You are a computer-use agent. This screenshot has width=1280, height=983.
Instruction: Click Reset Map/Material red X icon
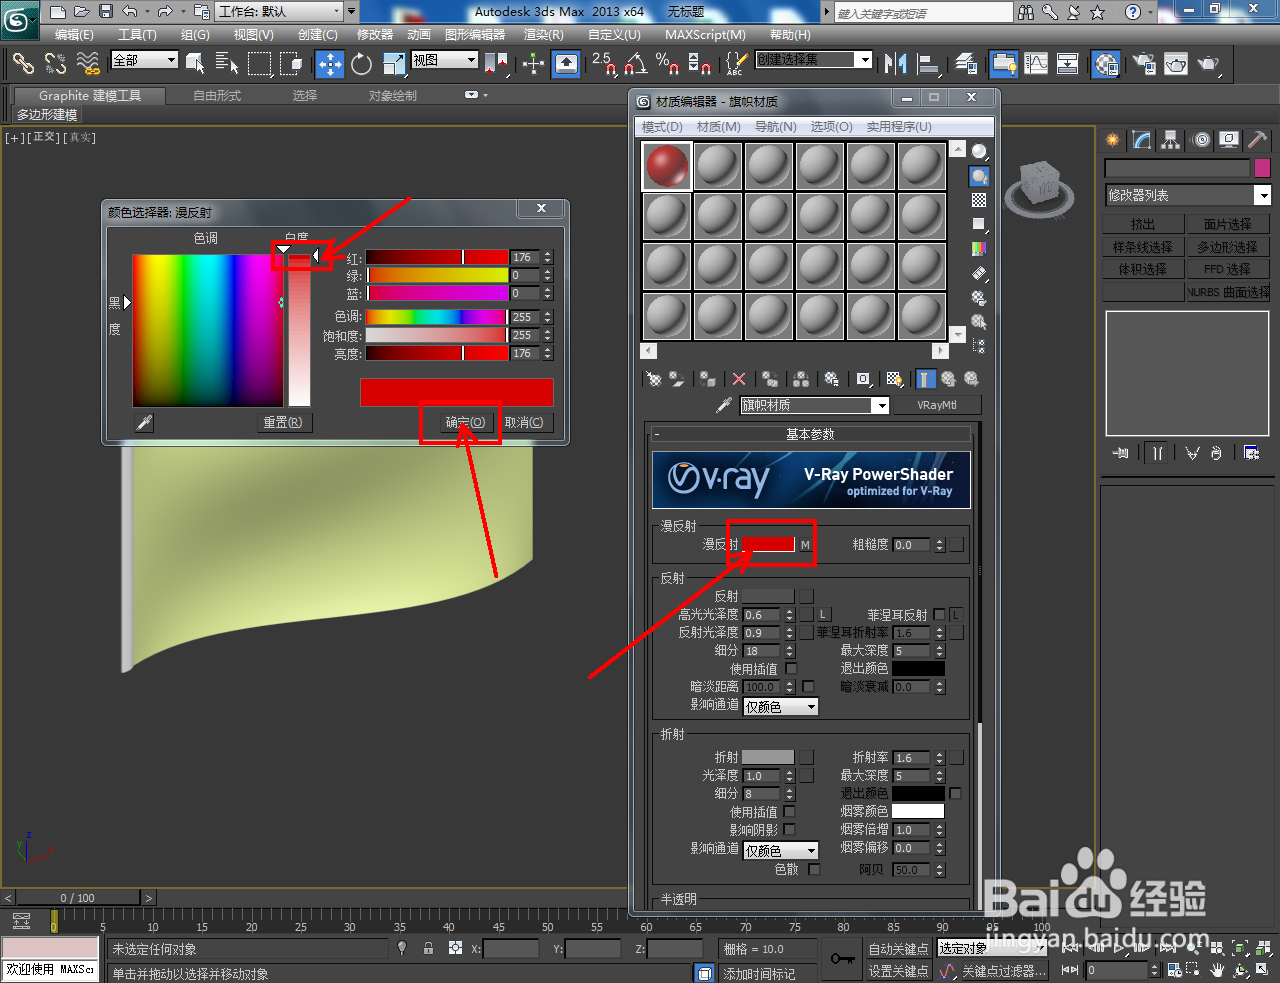coord(739,379)
